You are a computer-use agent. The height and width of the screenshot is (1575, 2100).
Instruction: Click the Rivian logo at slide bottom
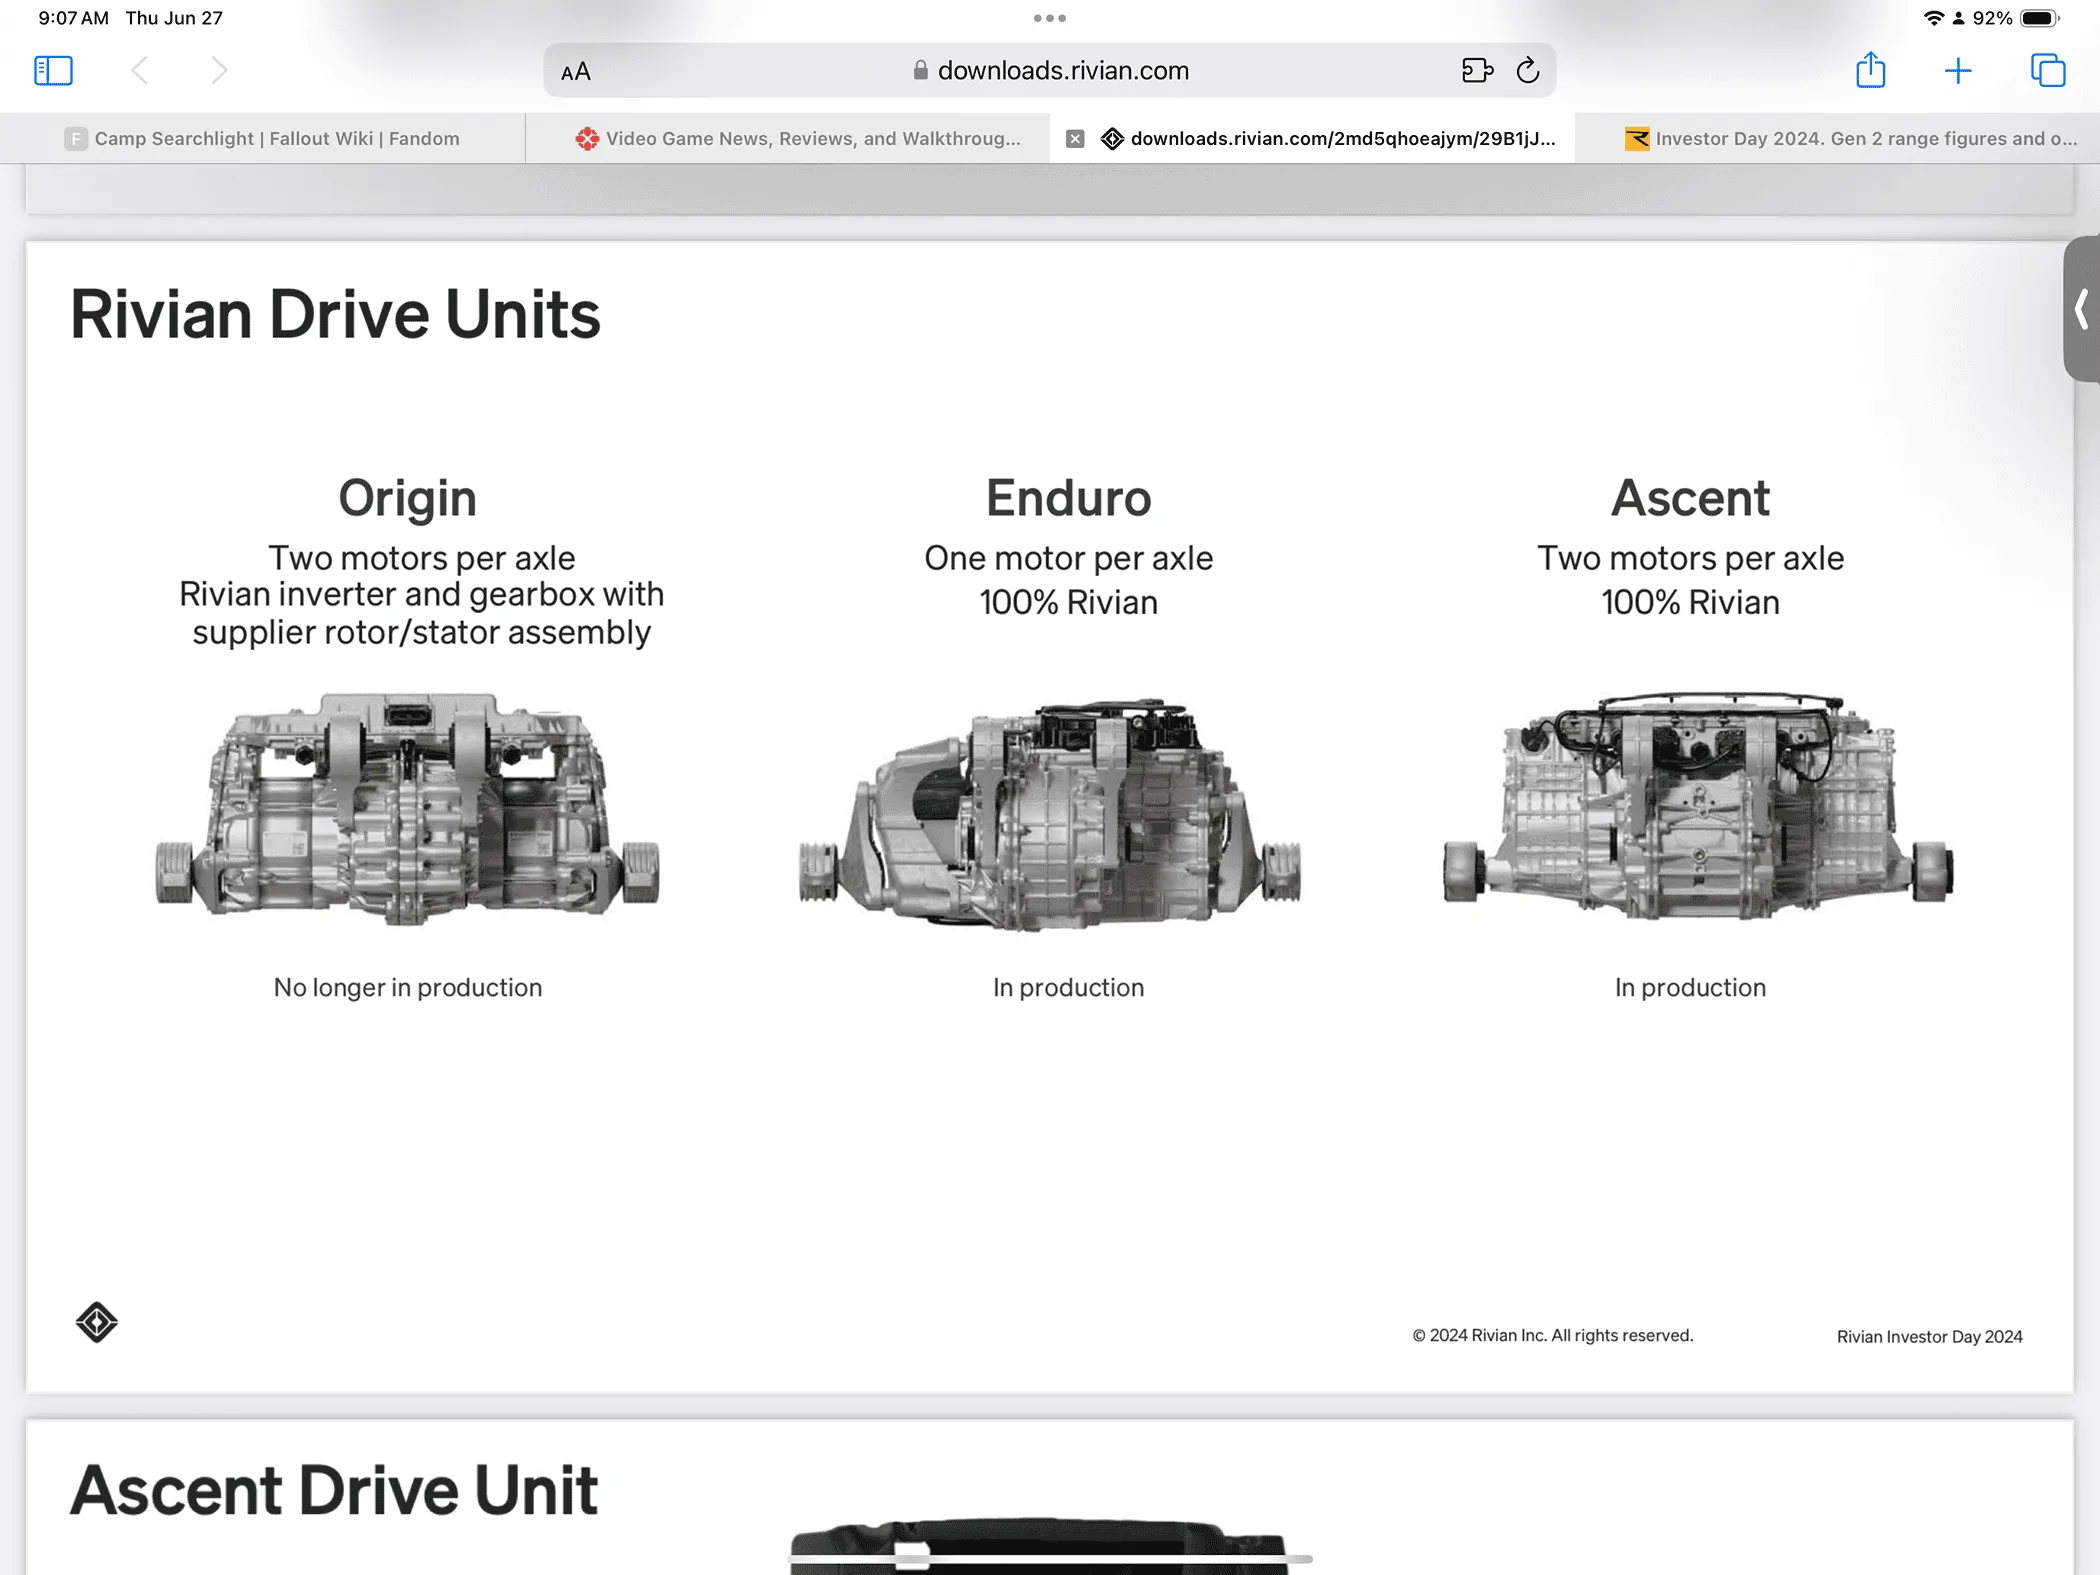click(x=97, y=1322)
